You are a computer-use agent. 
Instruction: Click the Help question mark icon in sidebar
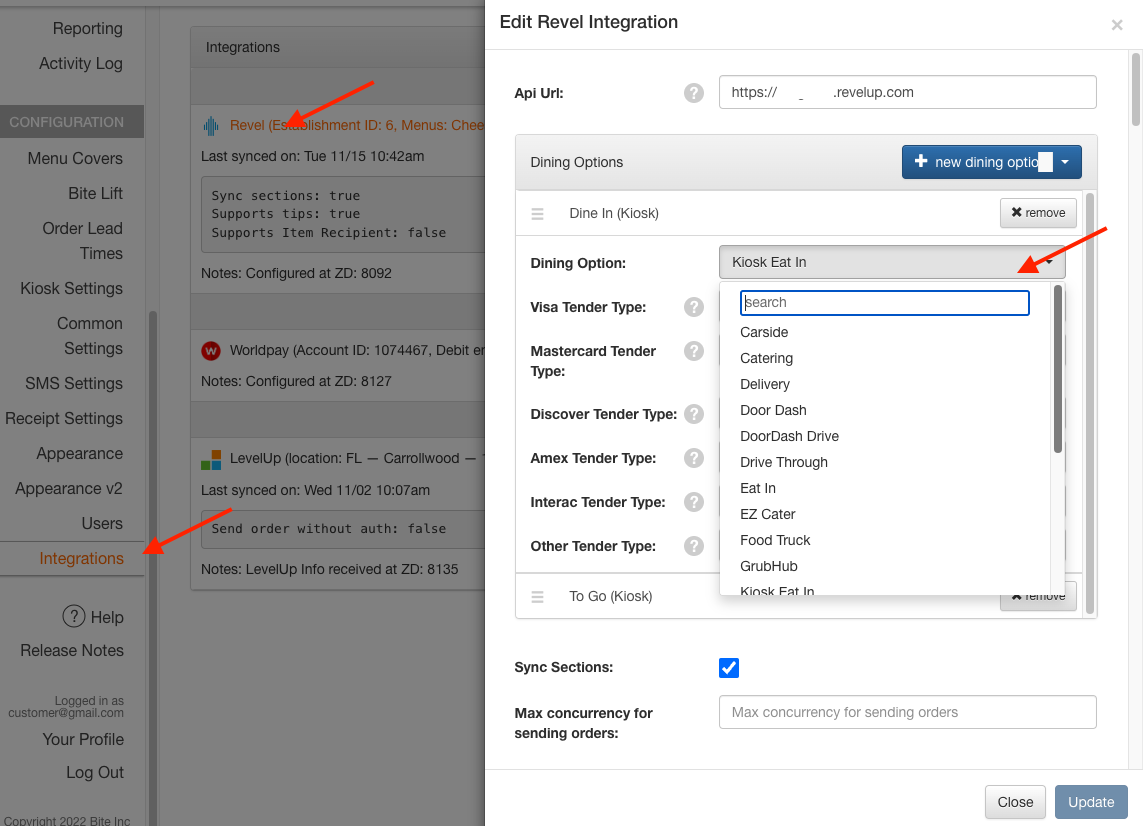point(74,616)
